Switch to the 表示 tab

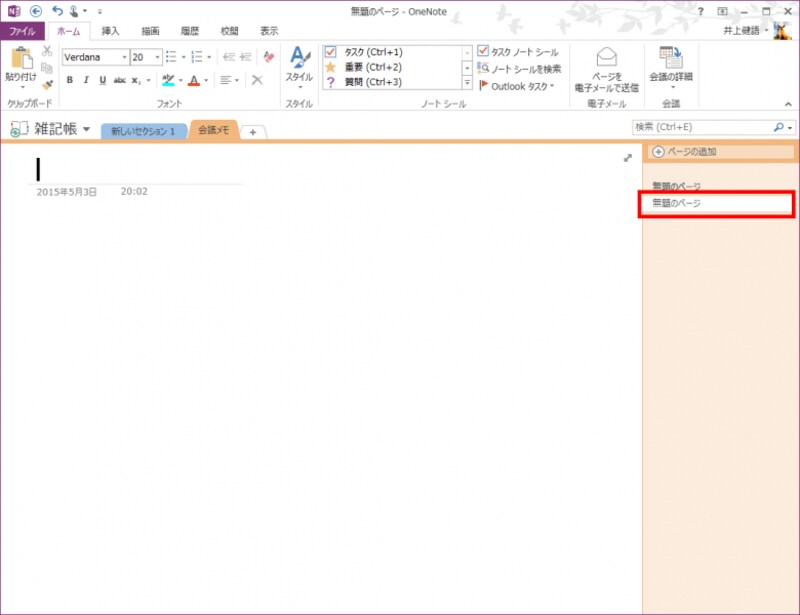click(x=269, y=31)
